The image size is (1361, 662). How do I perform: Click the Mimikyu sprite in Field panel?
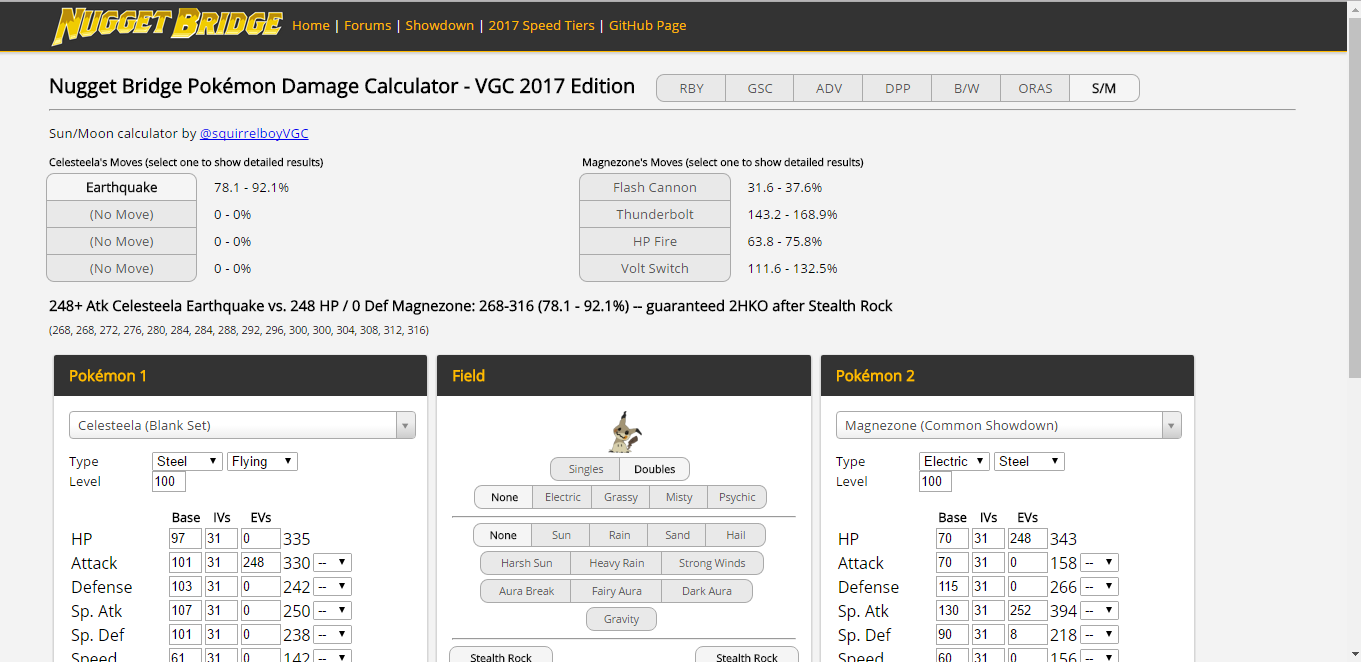[624, 431]
